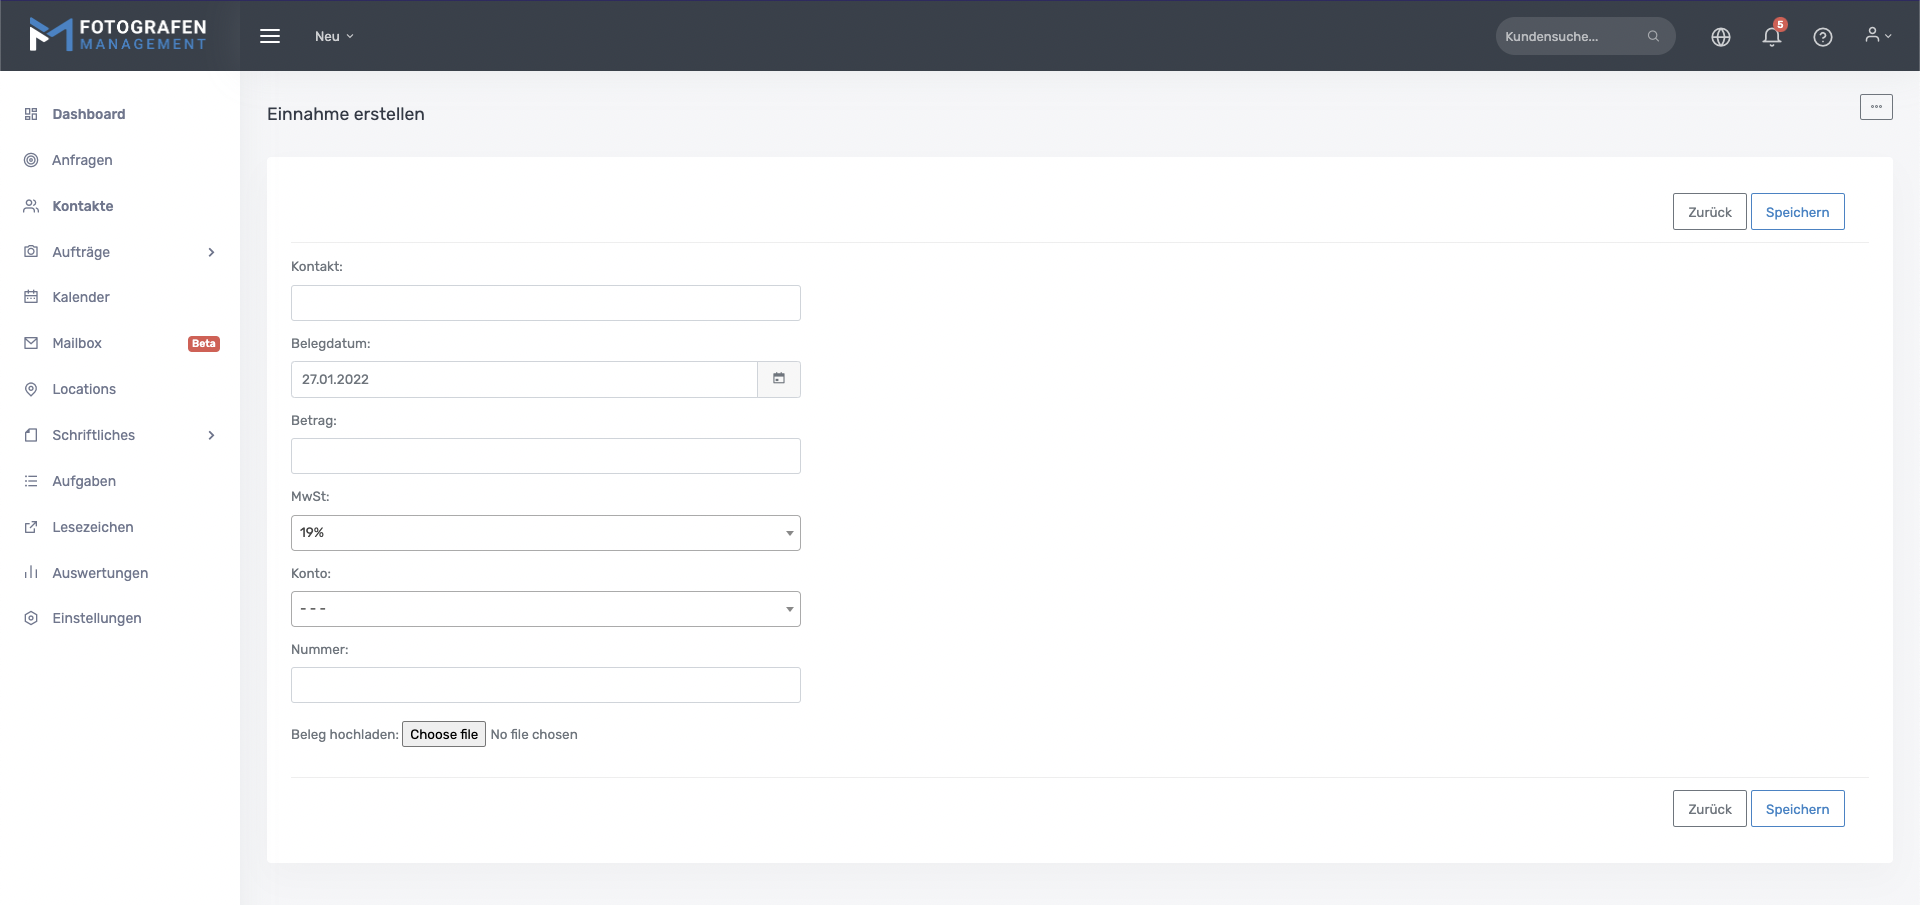Screen dimensions: 1920x905
Task: Open Mailbox from the sidebar
Action: pos(77,343)
